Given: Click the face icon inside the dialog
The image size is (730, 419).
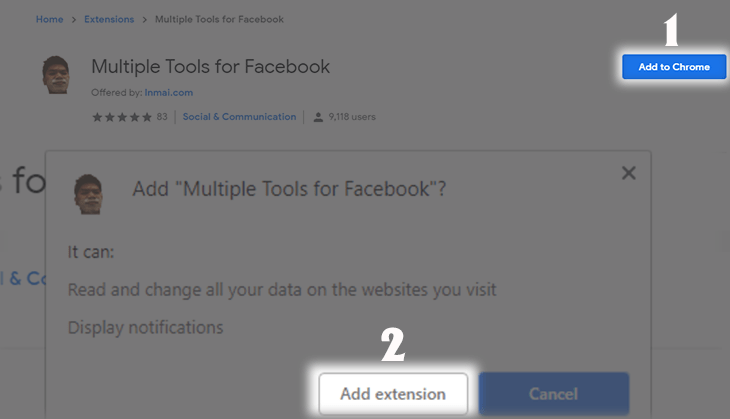Looking at the screenshot, I should 88,194.
